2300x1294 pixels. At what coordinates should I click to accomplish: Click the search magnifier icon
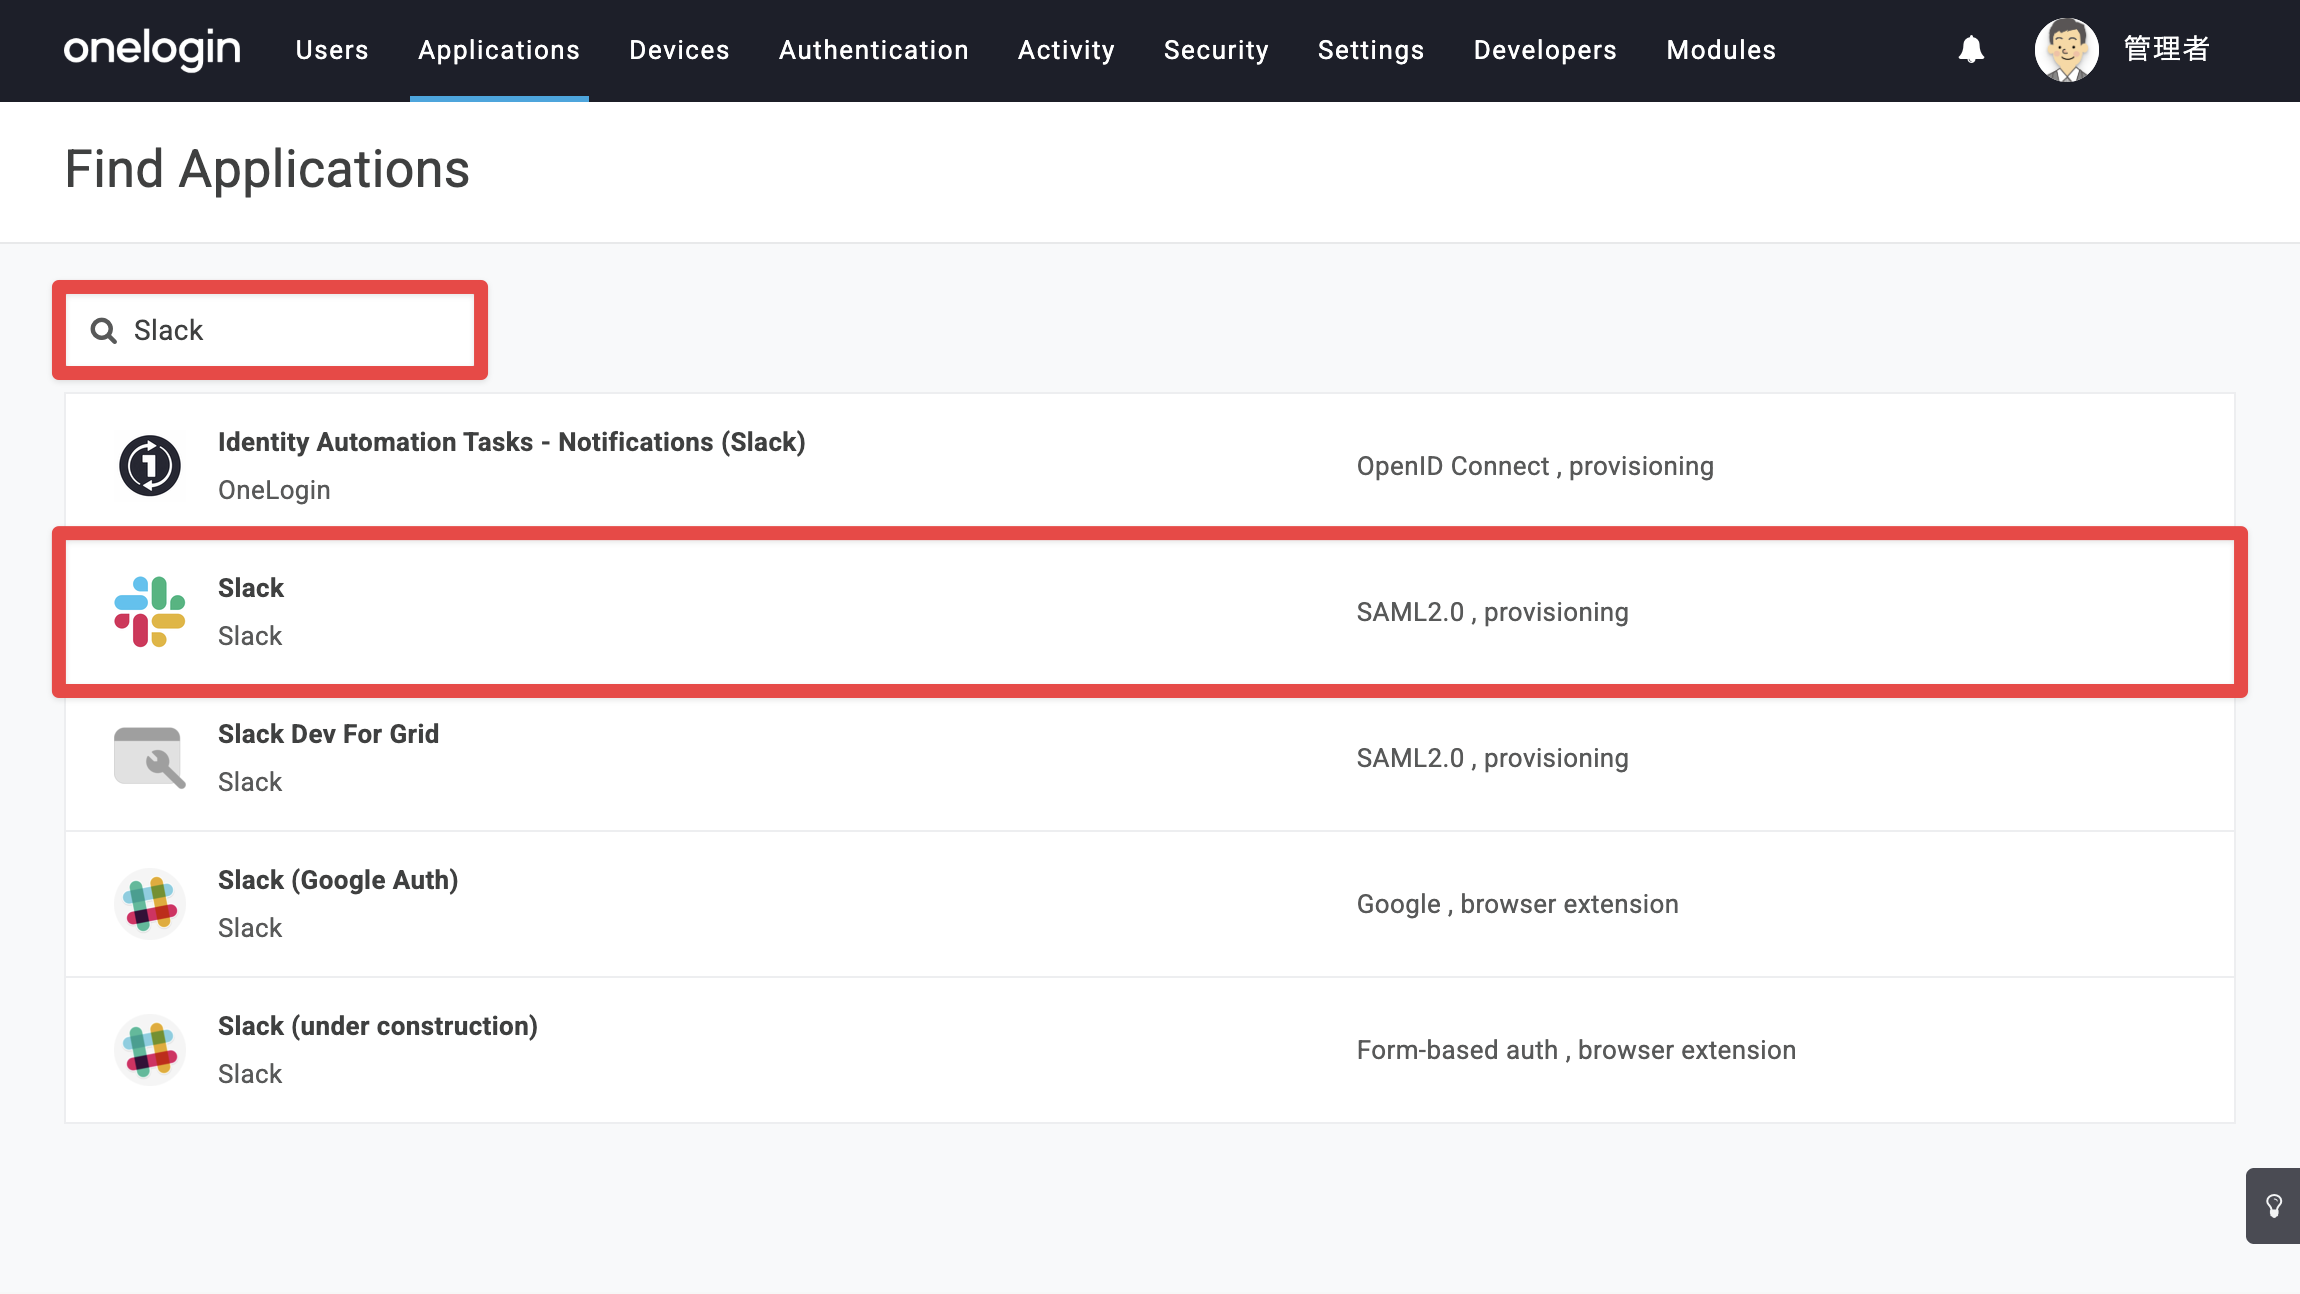tap(104, 330)
